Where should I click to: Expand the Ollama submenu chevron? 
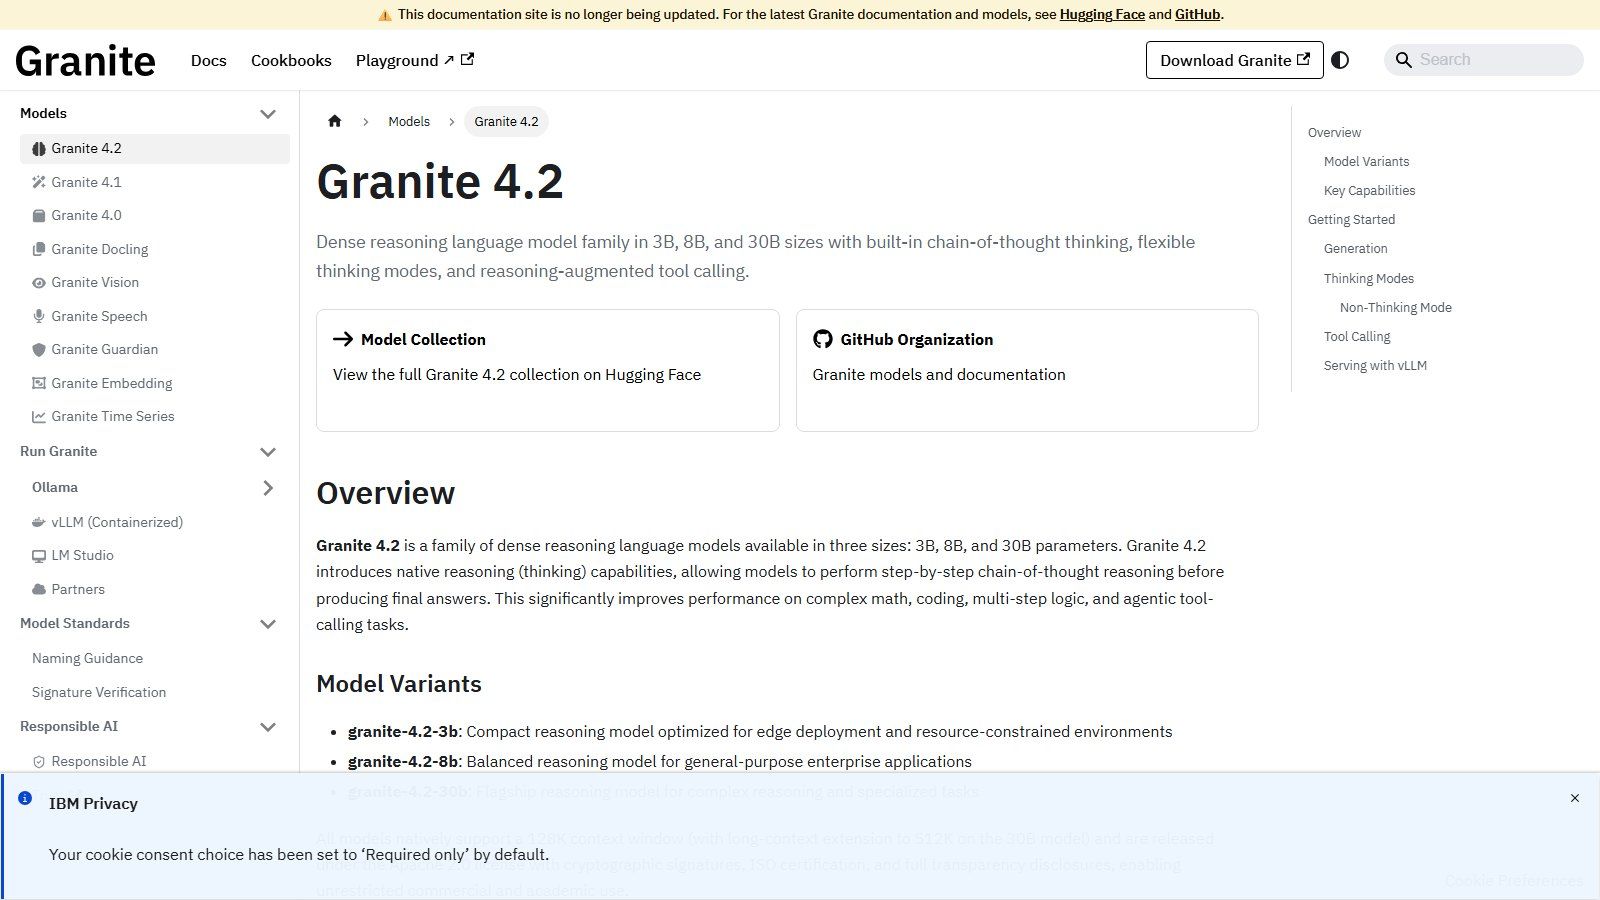268,488
